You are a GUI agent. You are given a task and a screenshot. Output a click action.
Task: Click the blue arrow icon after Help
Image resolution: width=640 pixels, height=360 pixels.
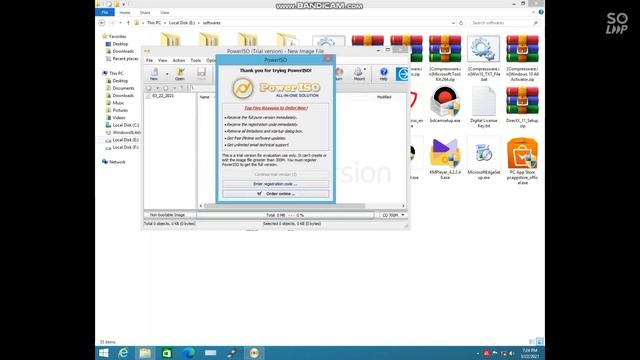tap(402, 74)
